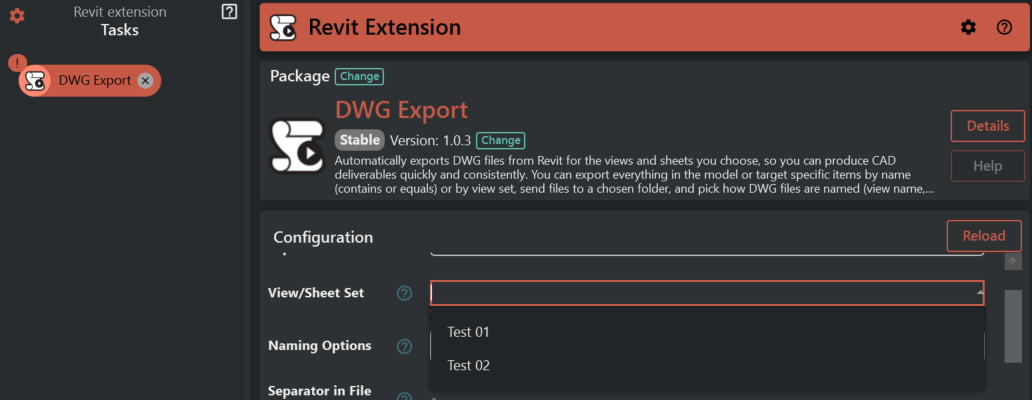Click the configuration scrollbar thumb

[1013, 326]
